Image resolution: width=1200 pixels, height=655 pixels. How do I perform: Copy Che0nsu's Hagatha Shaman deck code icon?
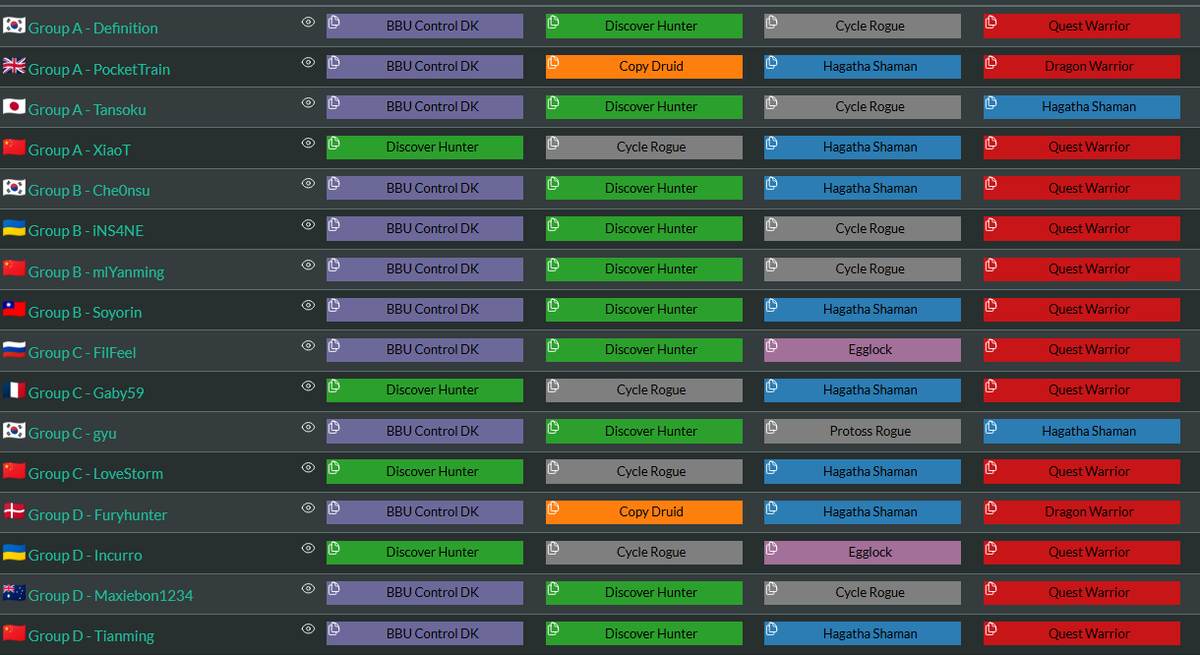(771, 183)
